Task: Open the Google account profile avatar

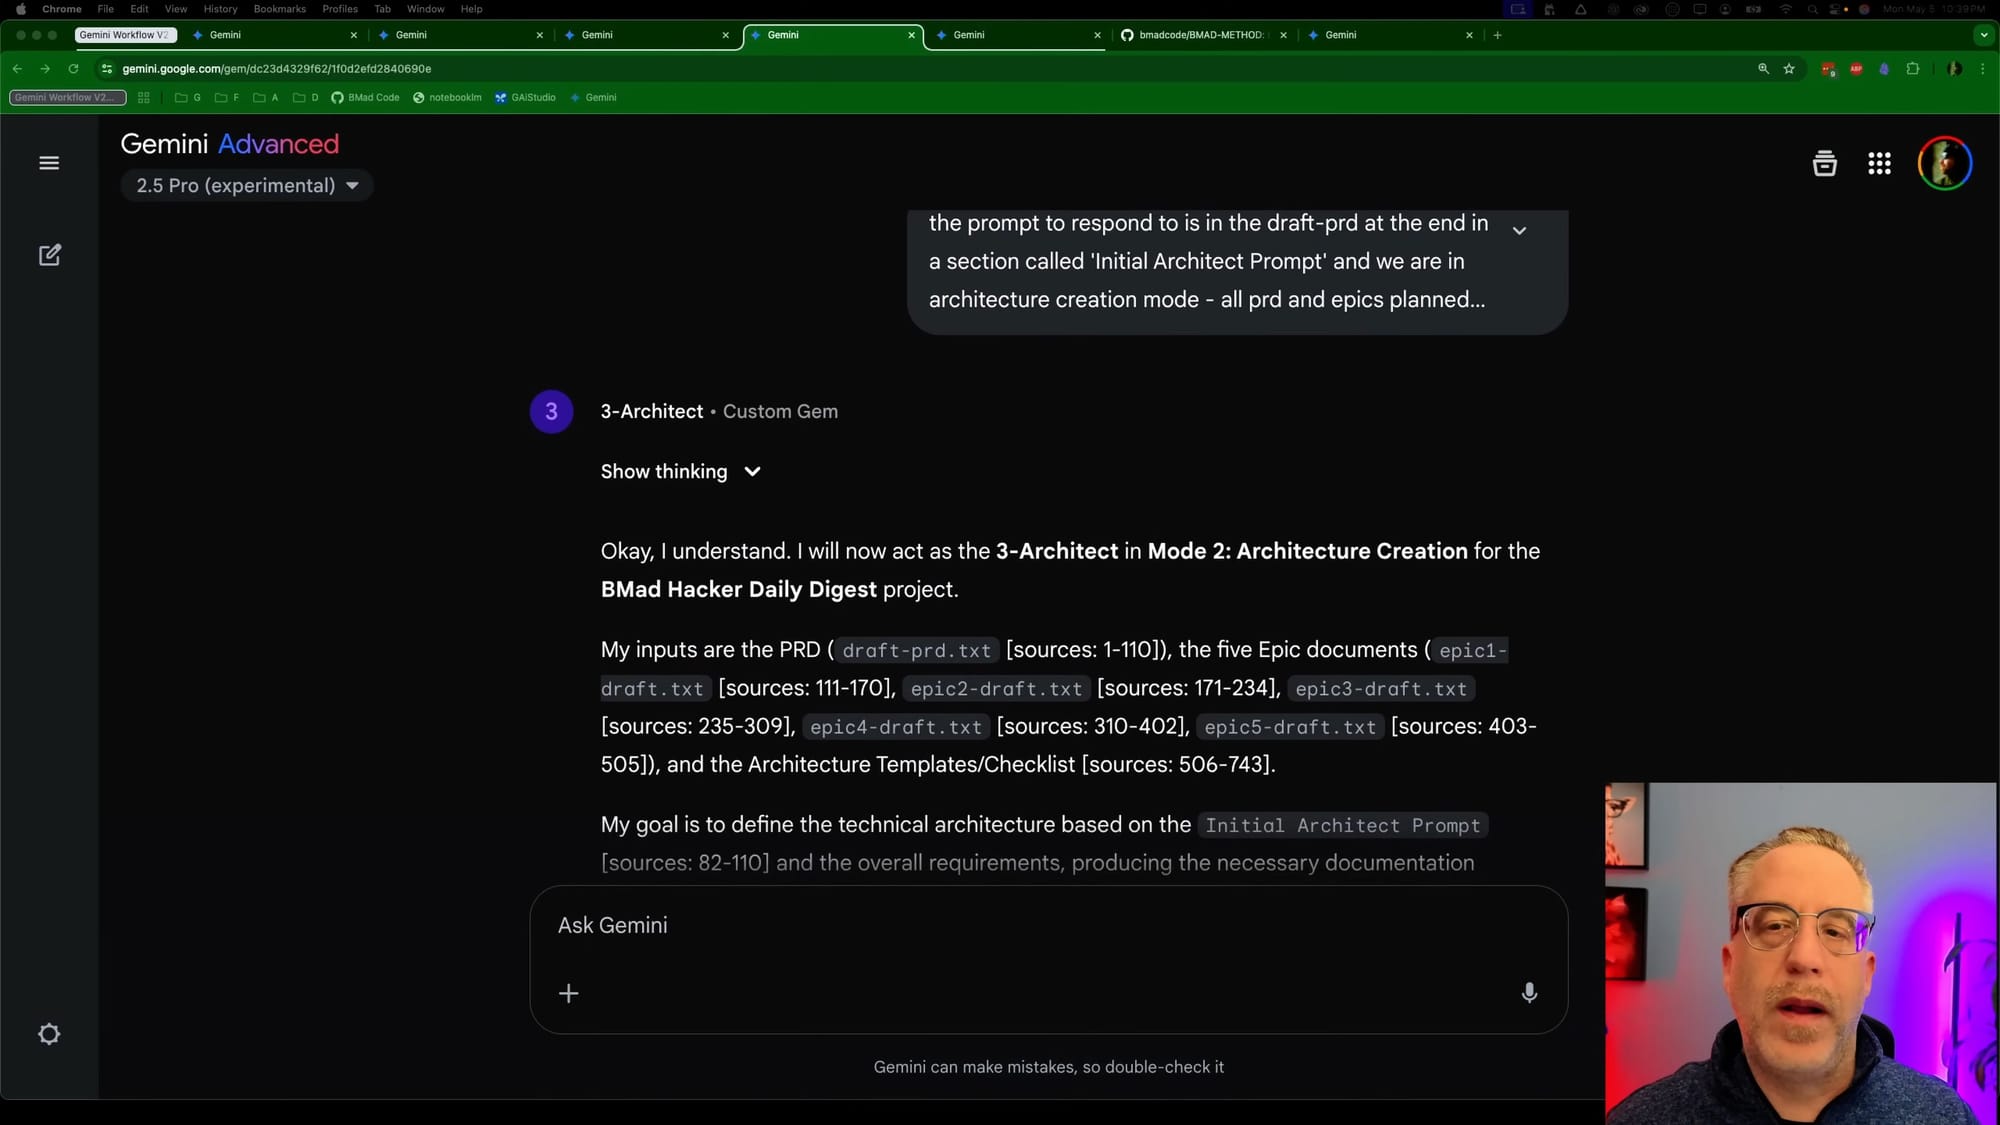Action: click(x=1944, y=163)
